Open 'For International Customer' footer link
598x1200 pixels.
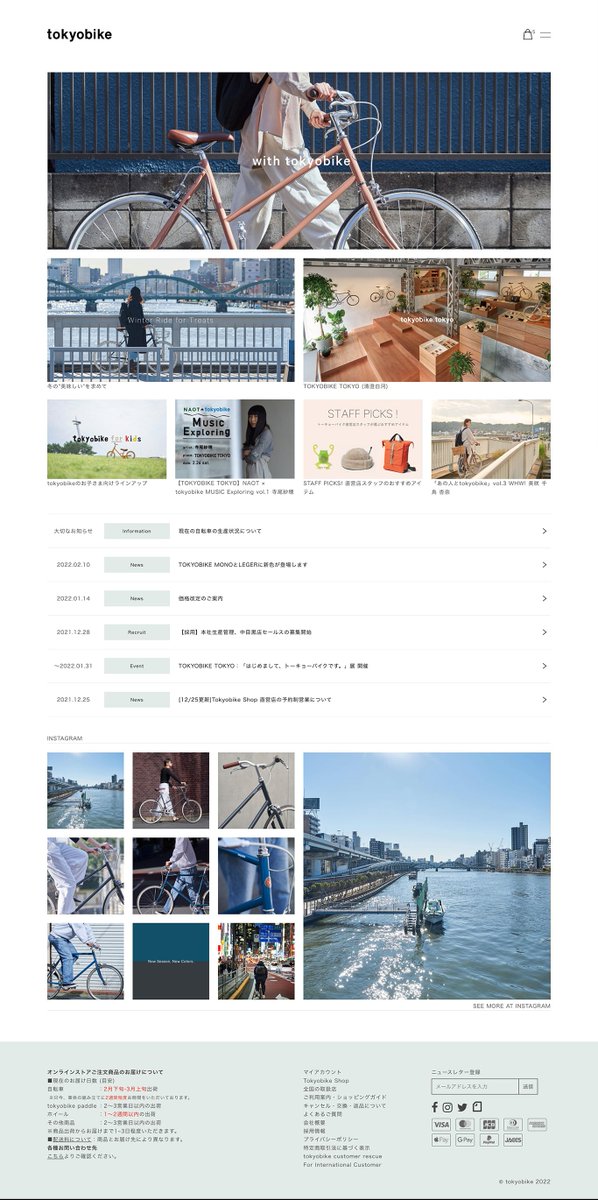click(x=342, y=1165)
